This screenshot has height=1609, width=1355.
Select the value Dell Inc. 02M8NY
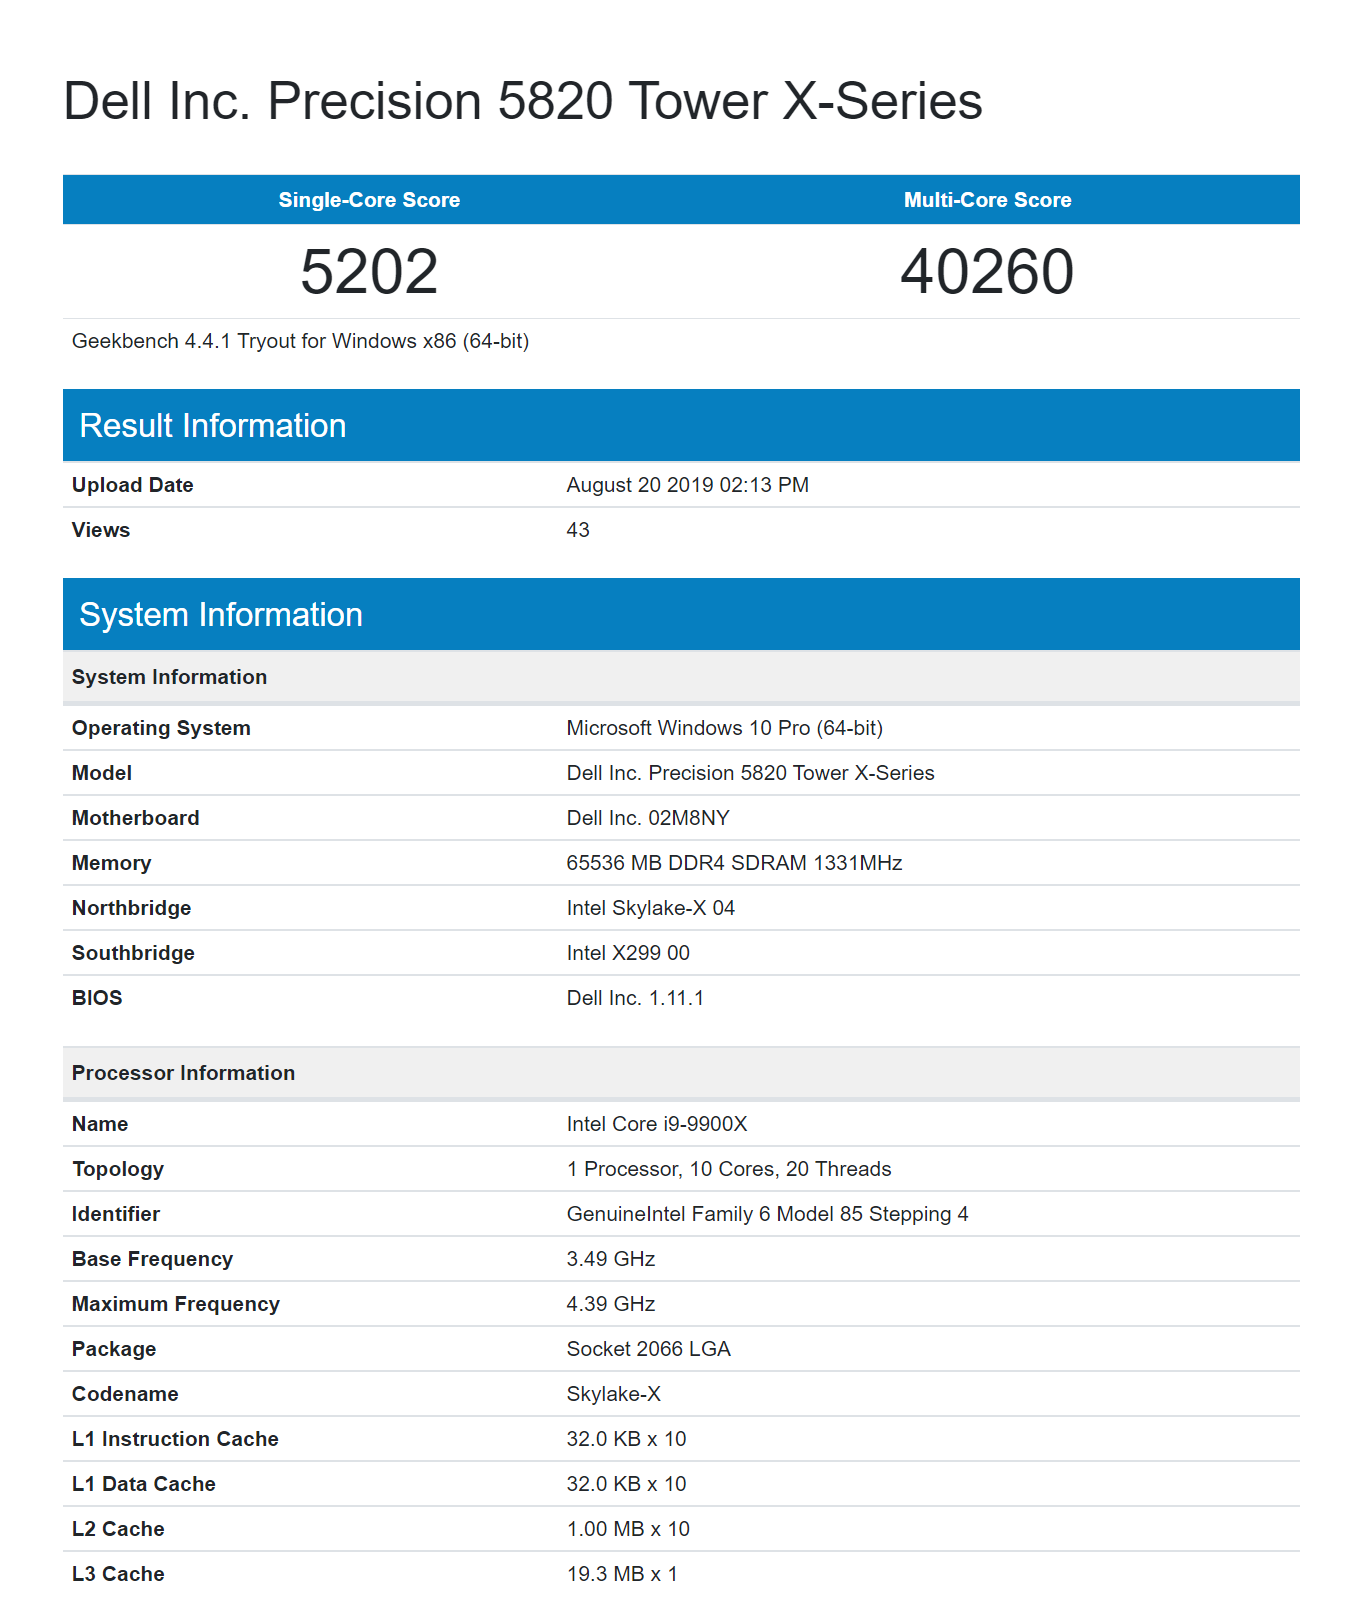pyautogui.click(x=648, y=818)
